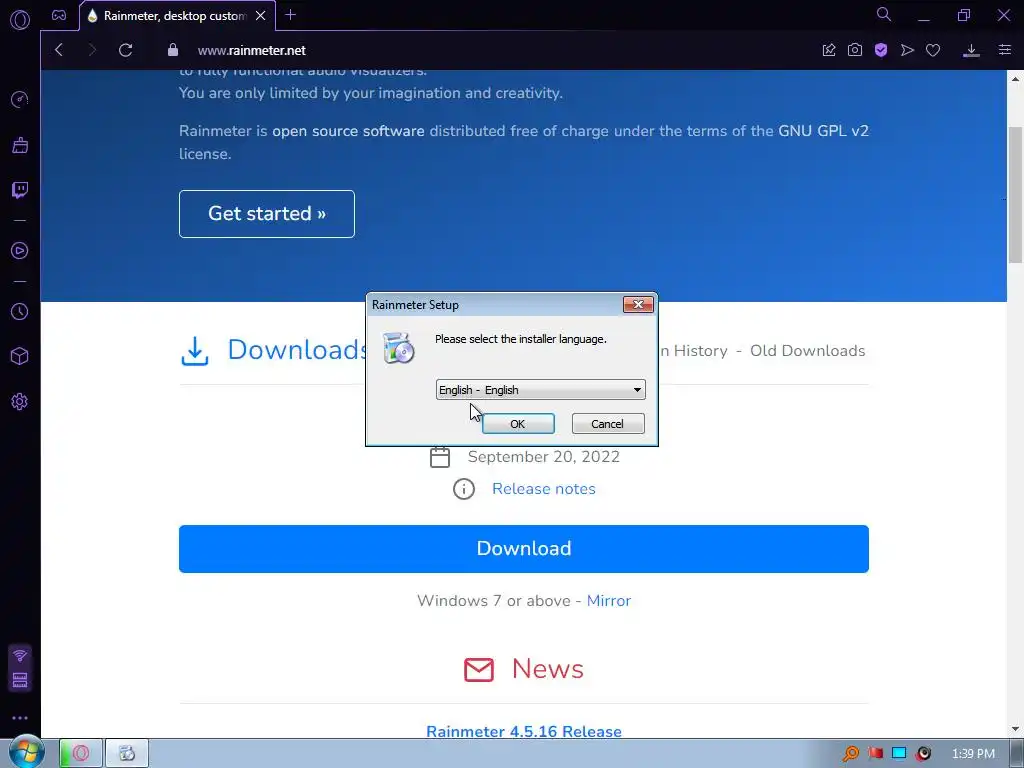Open the Player icon in sidebar
This screenshot has height=768, width=1024.
click(x=20, y=251)
